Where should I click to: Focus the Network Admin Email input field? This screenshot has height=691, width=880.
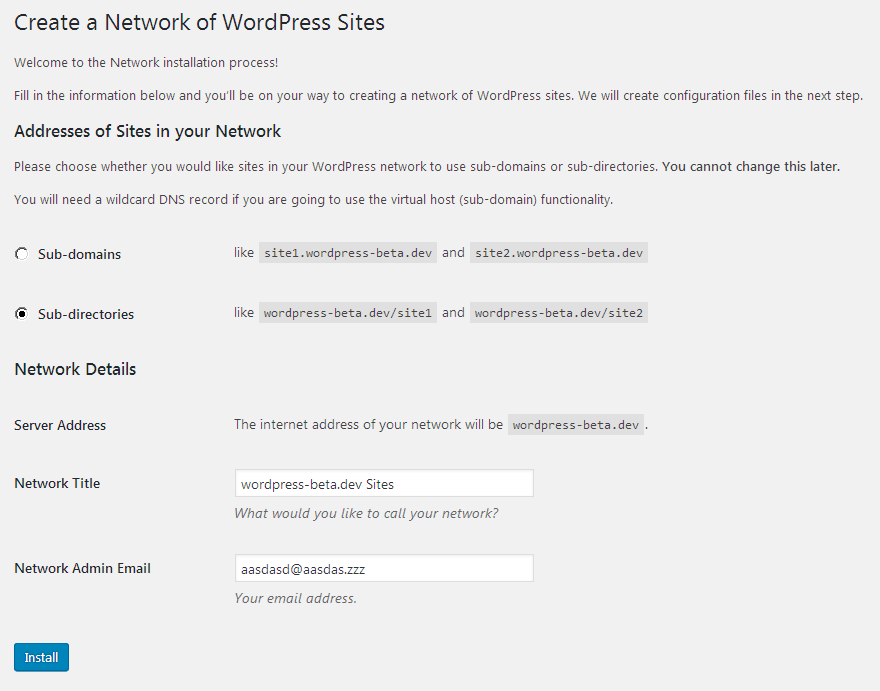(x=384, y=568)
